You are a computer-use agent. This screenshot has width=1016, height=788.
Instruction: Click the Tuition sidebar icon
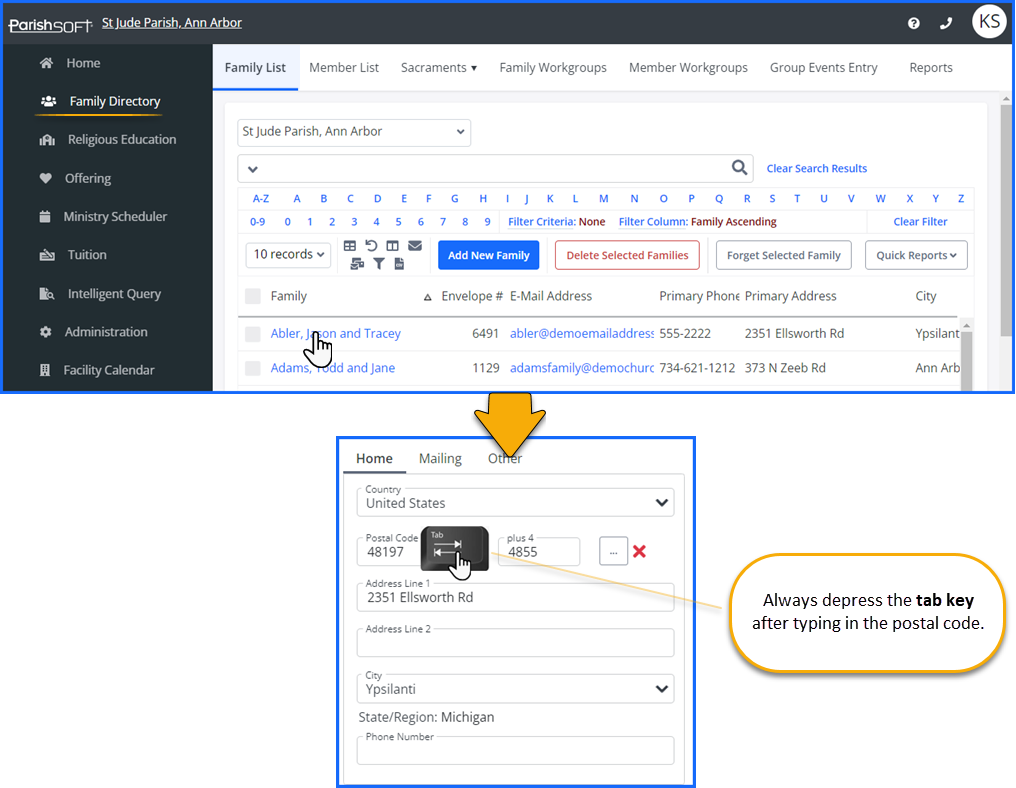47,255
